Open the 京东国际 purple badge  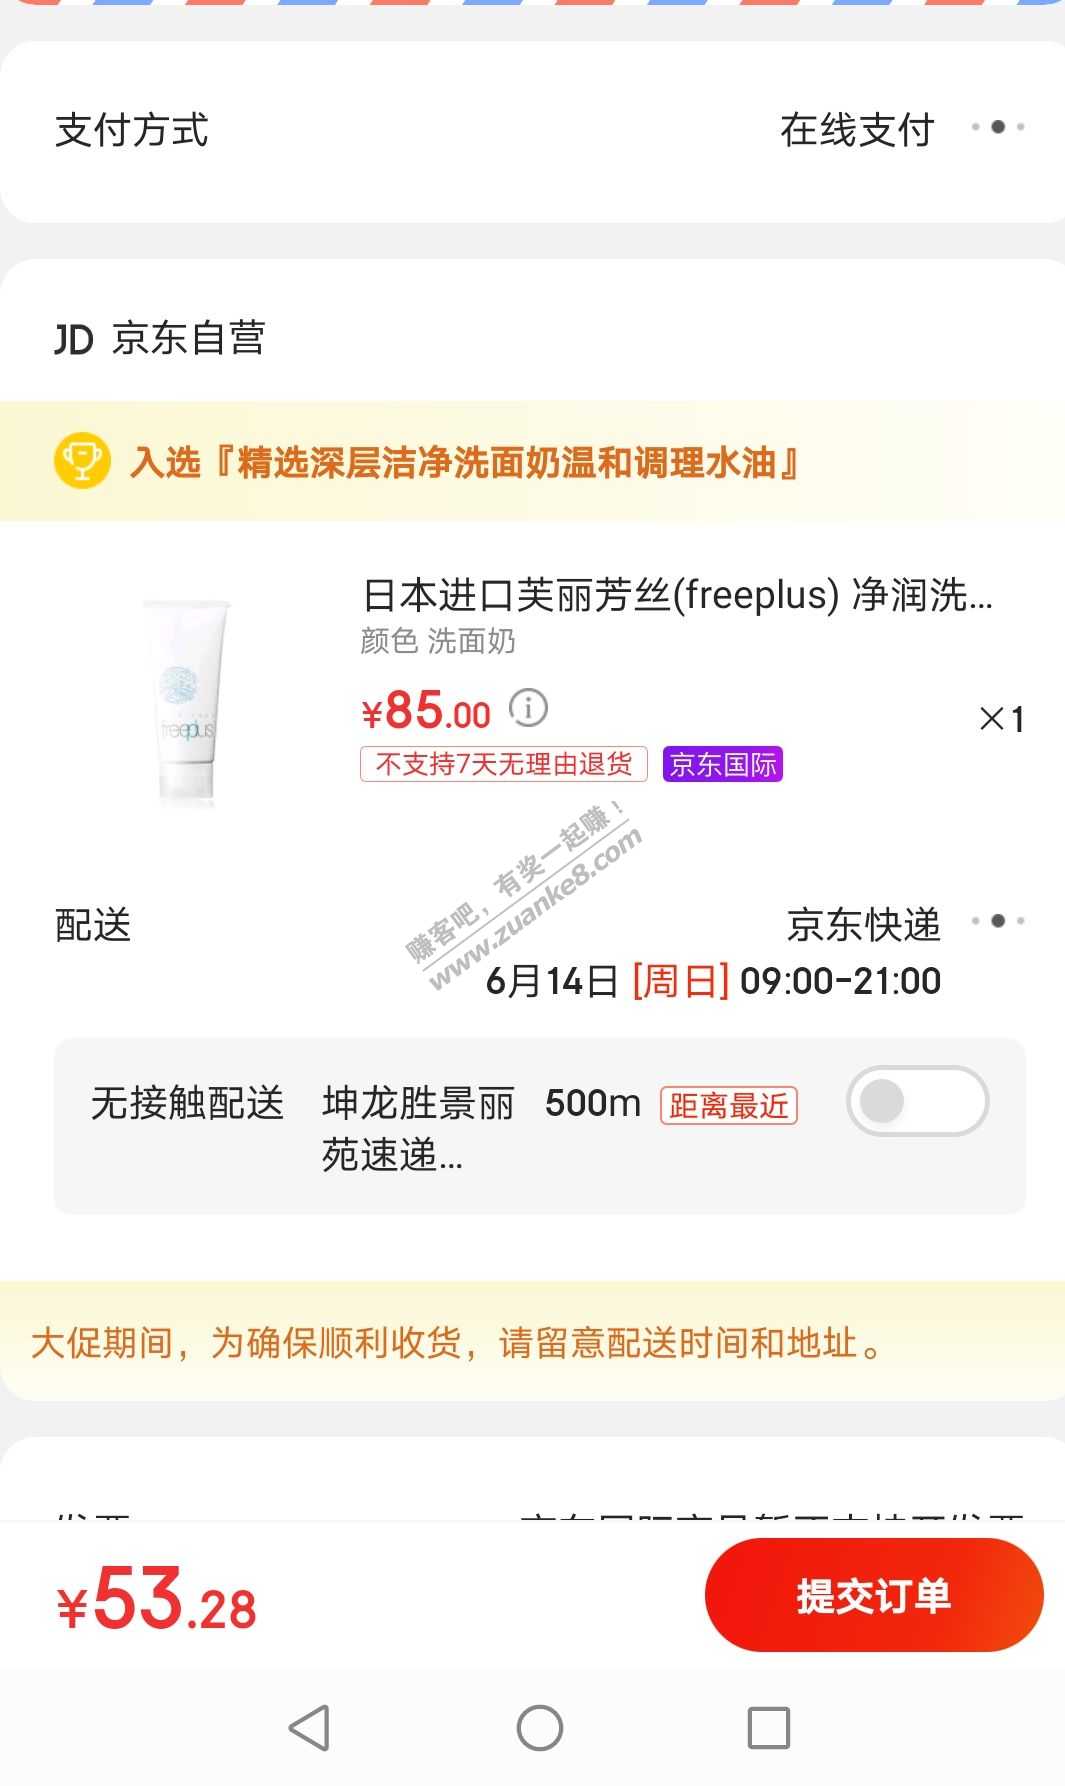(723, 764)
